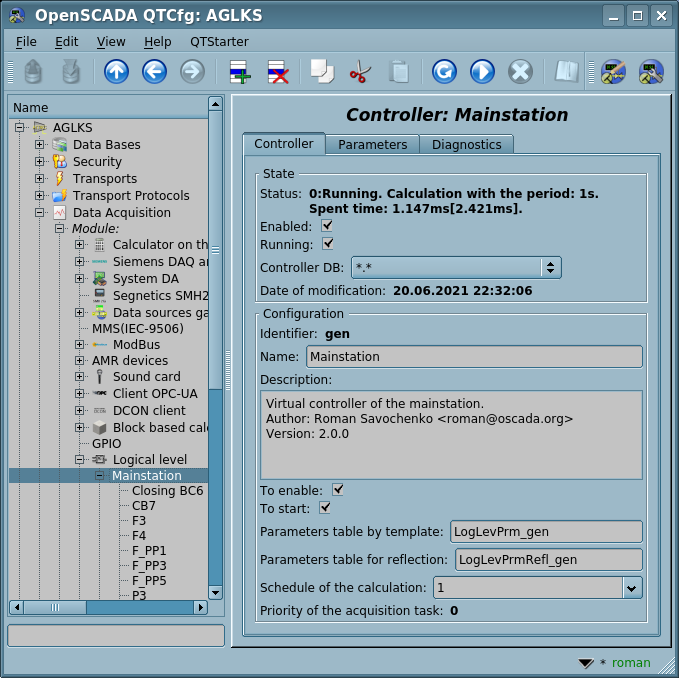This screenshot has height=678, width=679.
Task: Toggle the To enable checkbox
Action: [x=338, y=490]
